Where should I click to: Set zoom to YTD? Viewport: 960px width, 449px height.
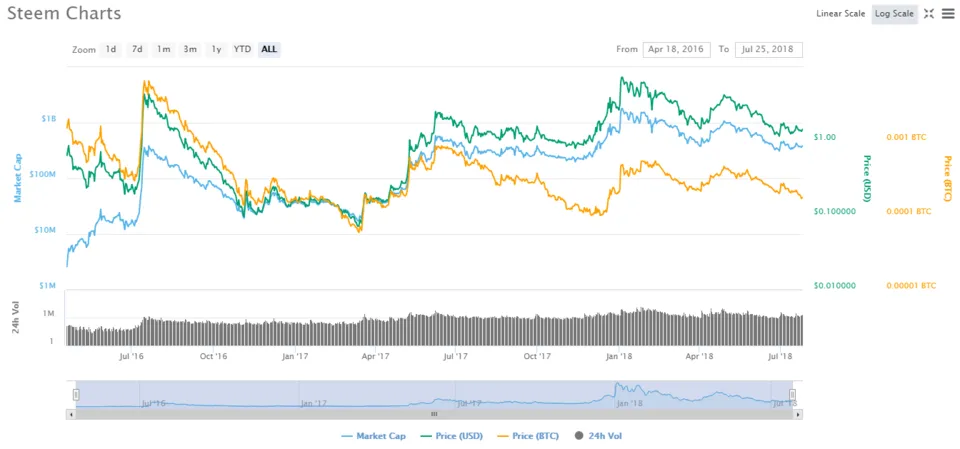click(x=242, y=49)
